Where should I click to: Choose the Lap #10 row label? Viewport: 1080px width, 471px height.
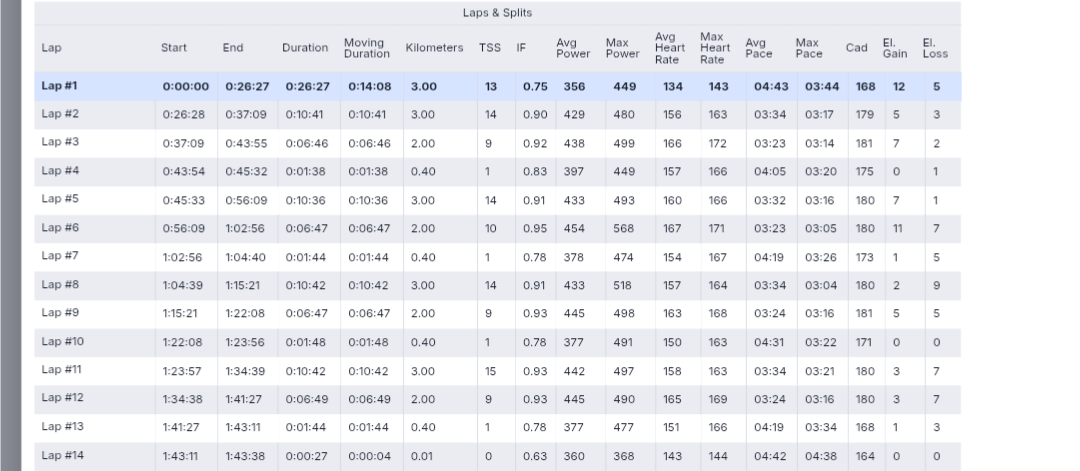point(63,342)
